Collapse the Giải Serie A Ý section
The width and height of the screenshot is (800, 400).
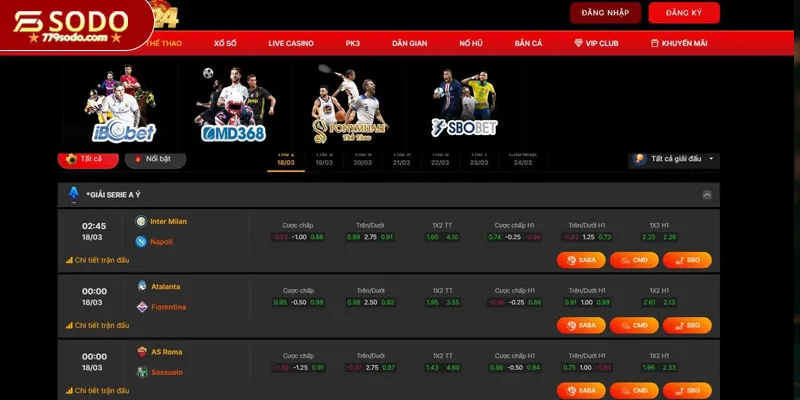[x=707, y=194]
